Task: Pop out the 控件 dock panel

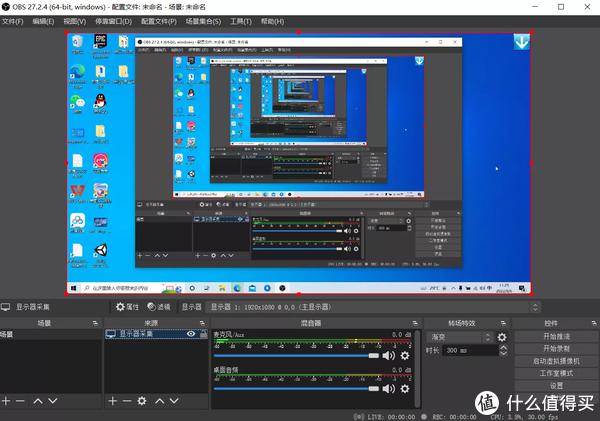Action: [x=594, y=323]
